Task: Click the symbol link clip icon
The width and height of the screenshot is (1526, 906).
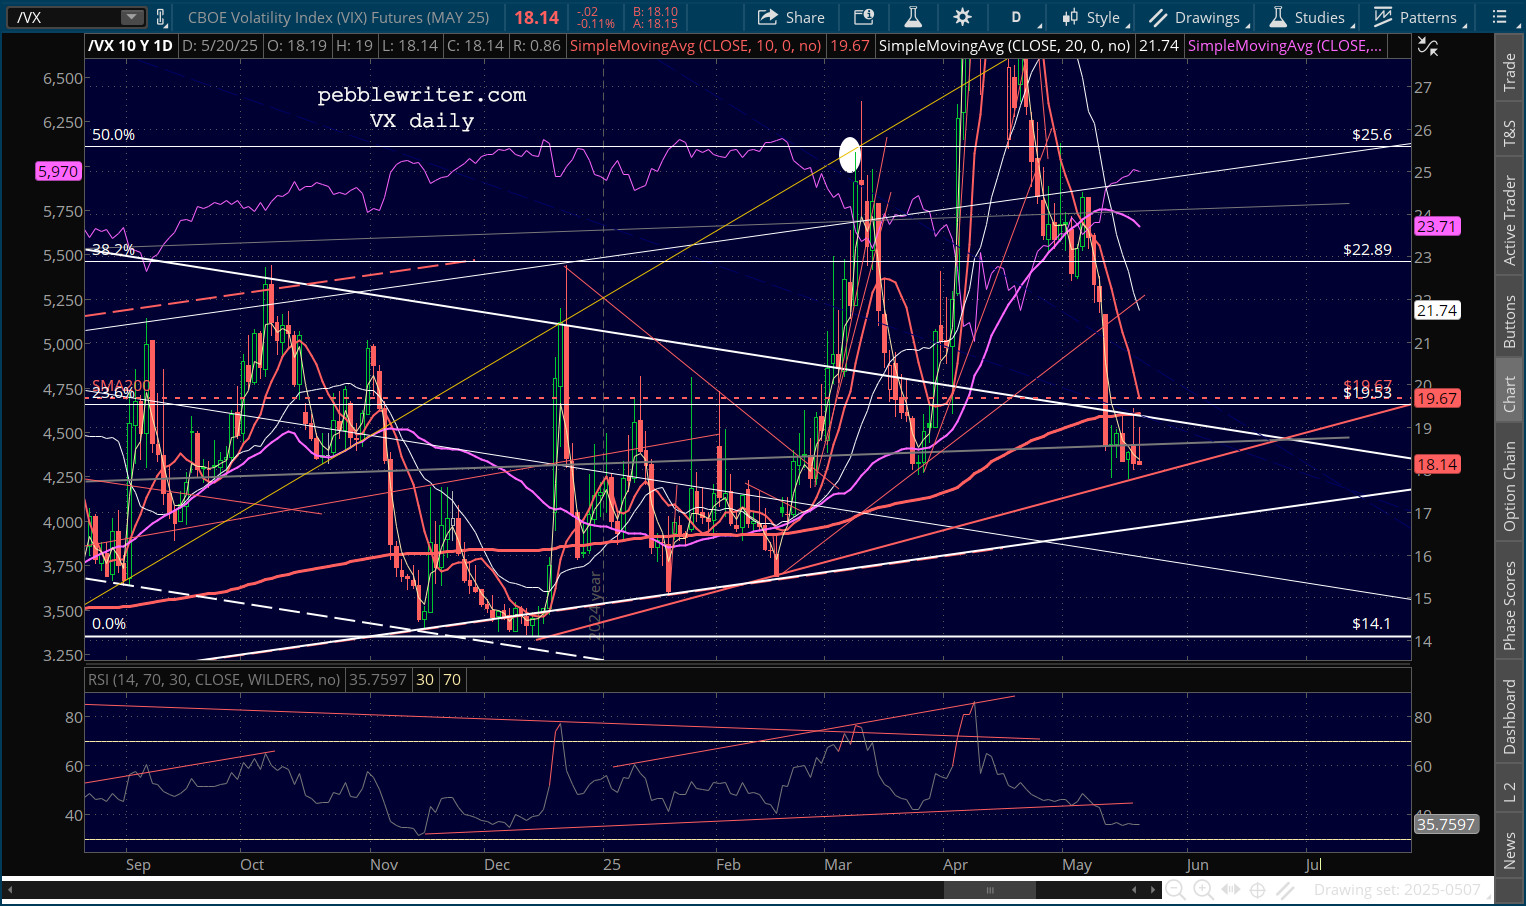Action: click(160, 17)
